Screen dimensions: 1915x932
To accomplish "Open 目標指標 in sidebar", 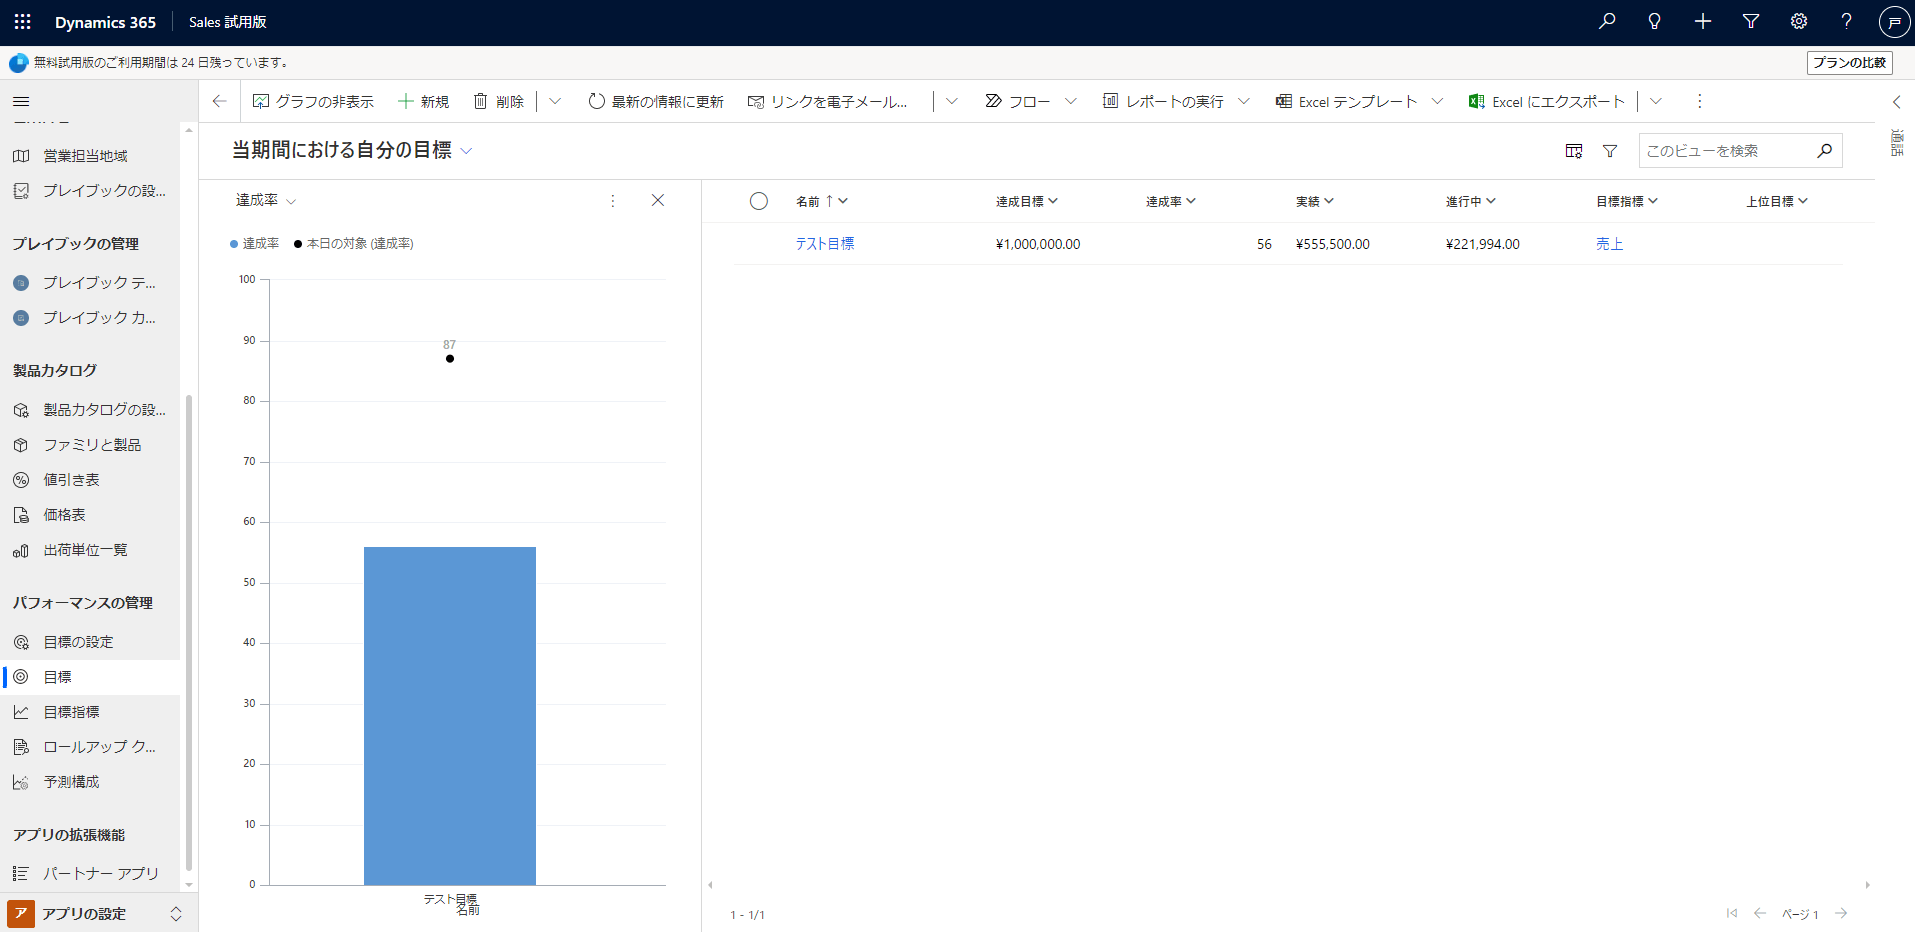I will click(x=90, y=712).
